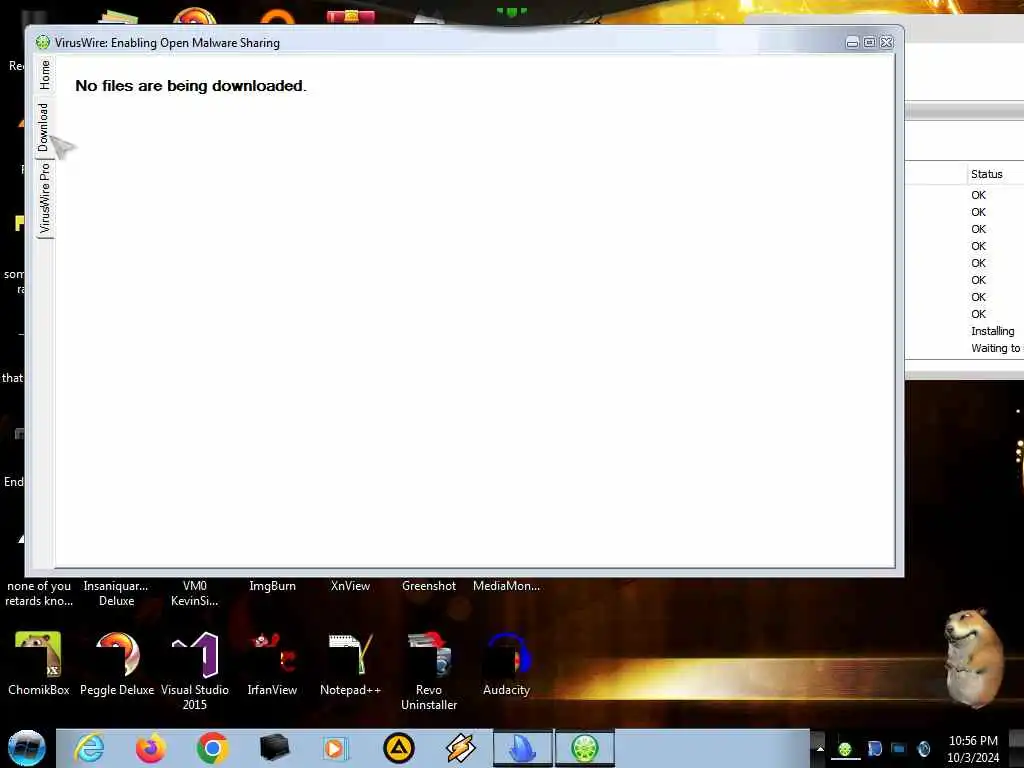Image resolution: width=1024 pixels, height=768 pixels.
Task: Select the XnView desktop label
Action: [x=350, y=586]
